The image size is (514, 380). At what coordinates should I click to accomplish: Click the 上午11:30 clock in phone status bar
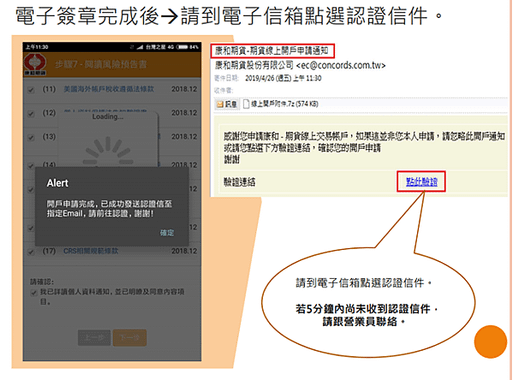click(37, 47)
